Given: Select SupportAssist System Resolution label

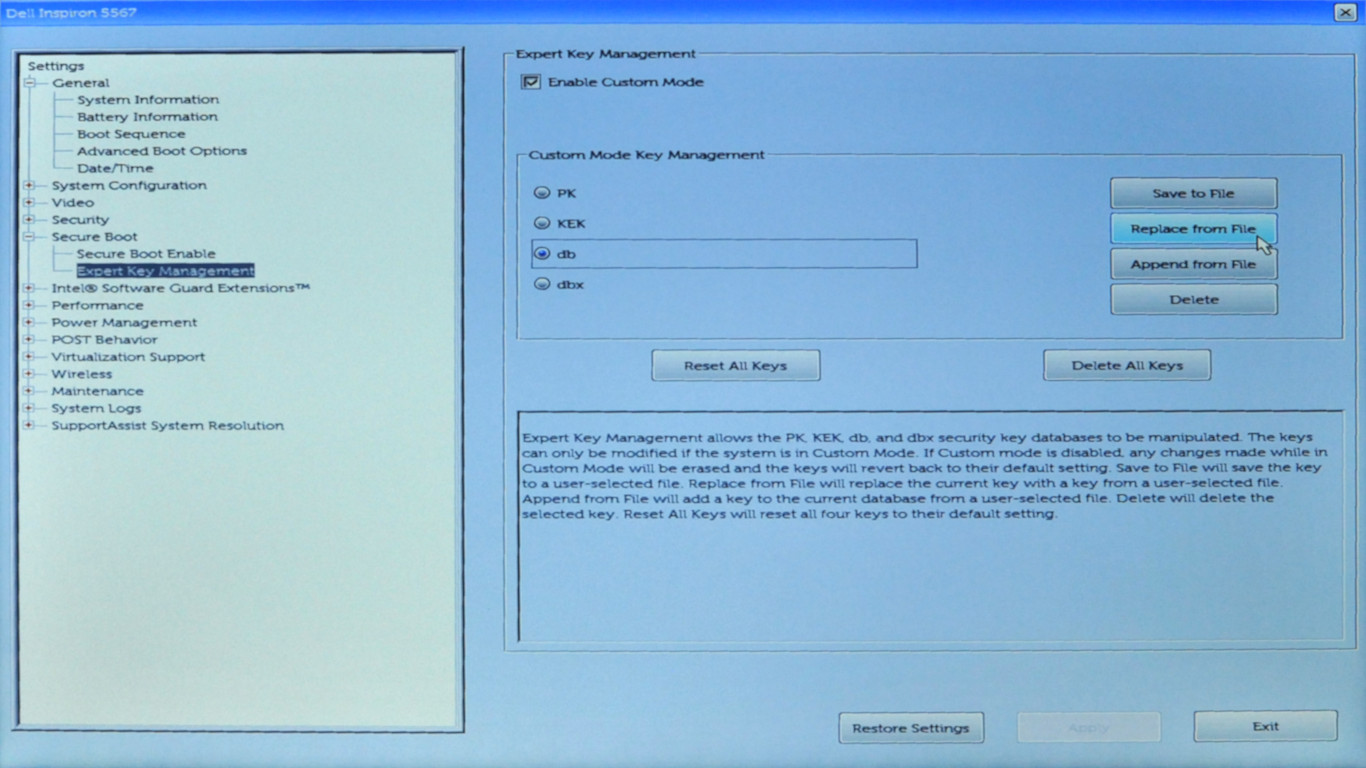Looking at the screenshot, I should (x=168, y=425).
